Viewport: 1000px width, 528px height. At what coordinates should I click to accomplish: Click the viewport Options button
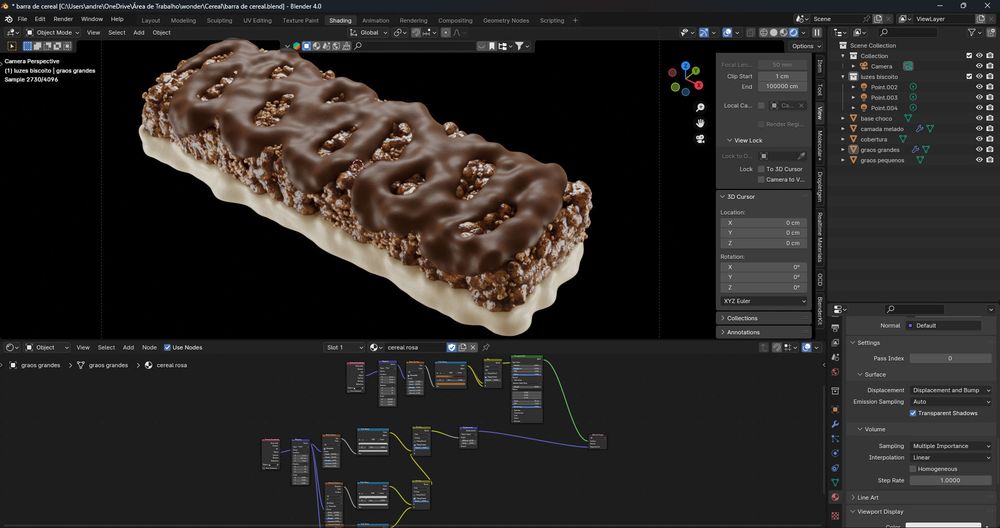coord(803,46)
